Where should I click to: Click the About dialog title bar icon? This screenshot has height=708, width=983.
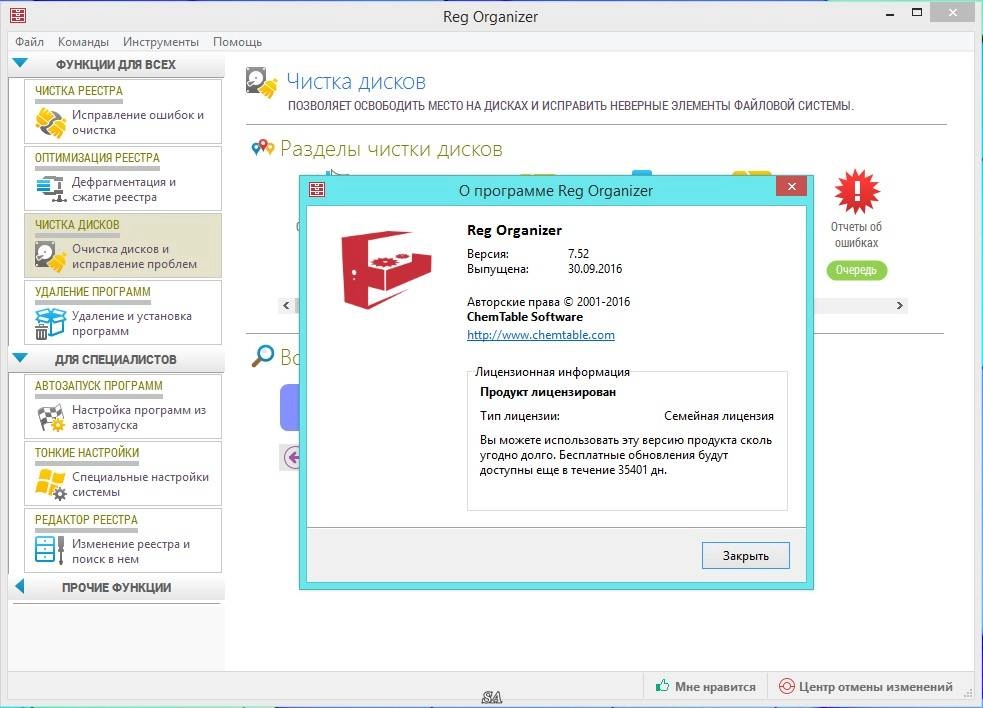pos(317,189)
